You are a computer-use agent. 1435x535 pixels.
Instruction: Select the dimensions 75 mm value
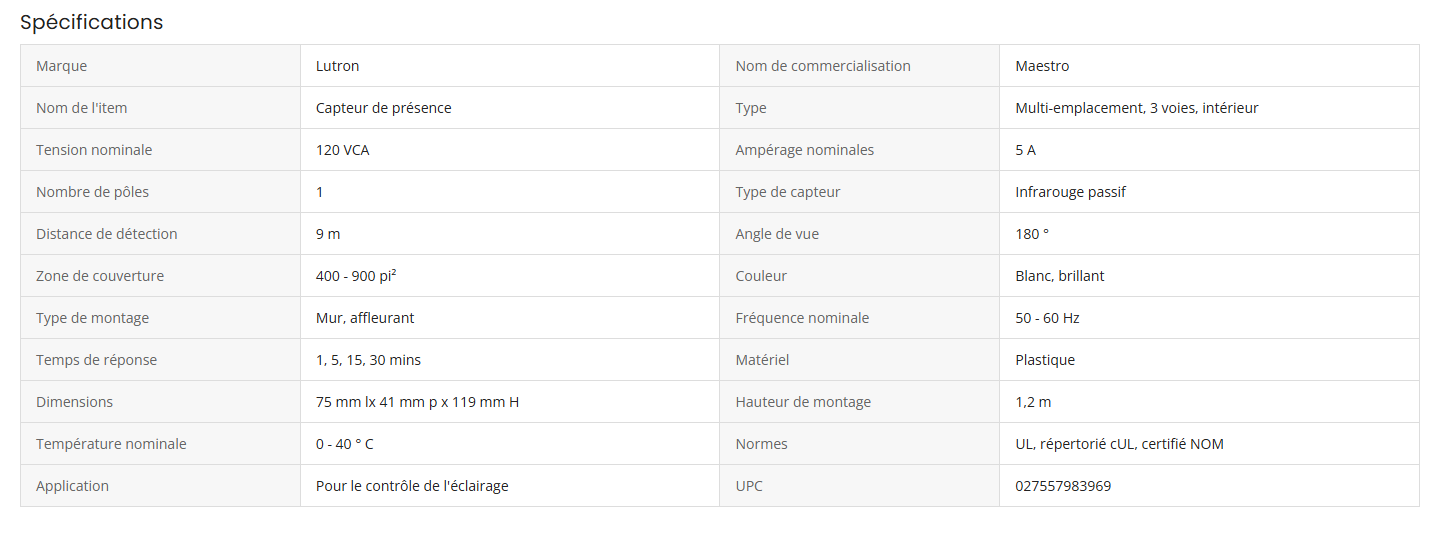(417, 402)
